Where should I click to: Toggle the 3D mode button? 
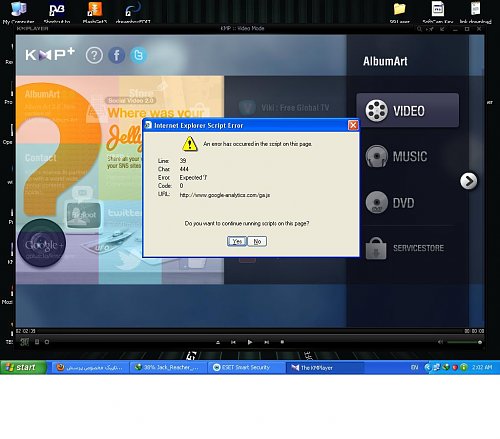click(x=24, y=342)
